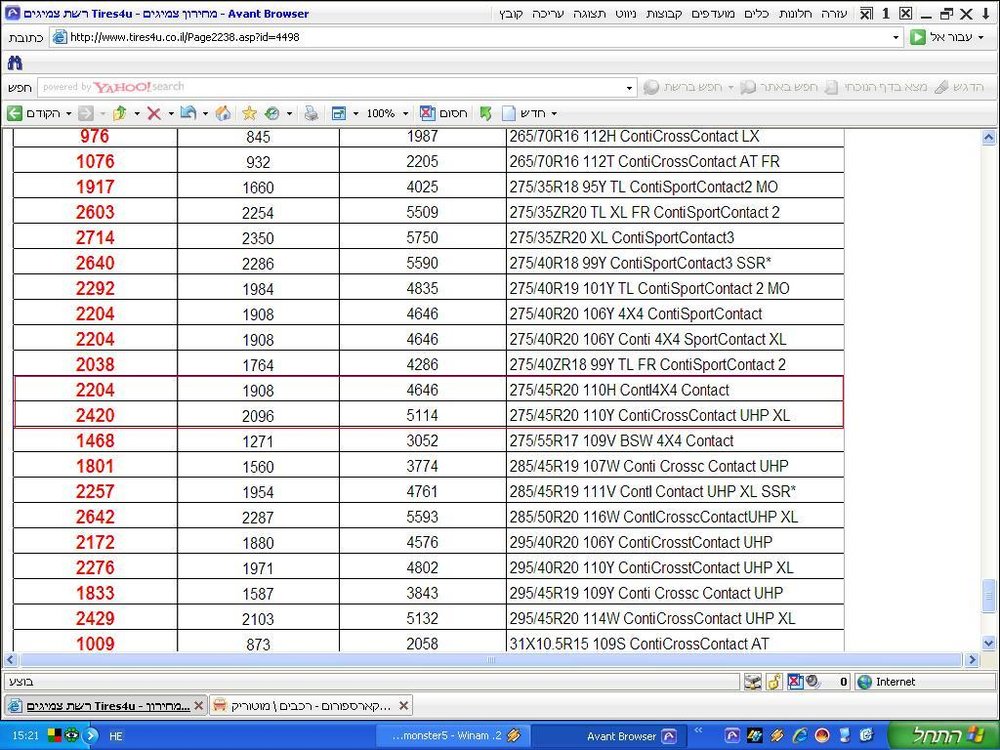Open the Yahoo search box dropdown
This screenshot has height=750, width=1000.
[629, 88]
